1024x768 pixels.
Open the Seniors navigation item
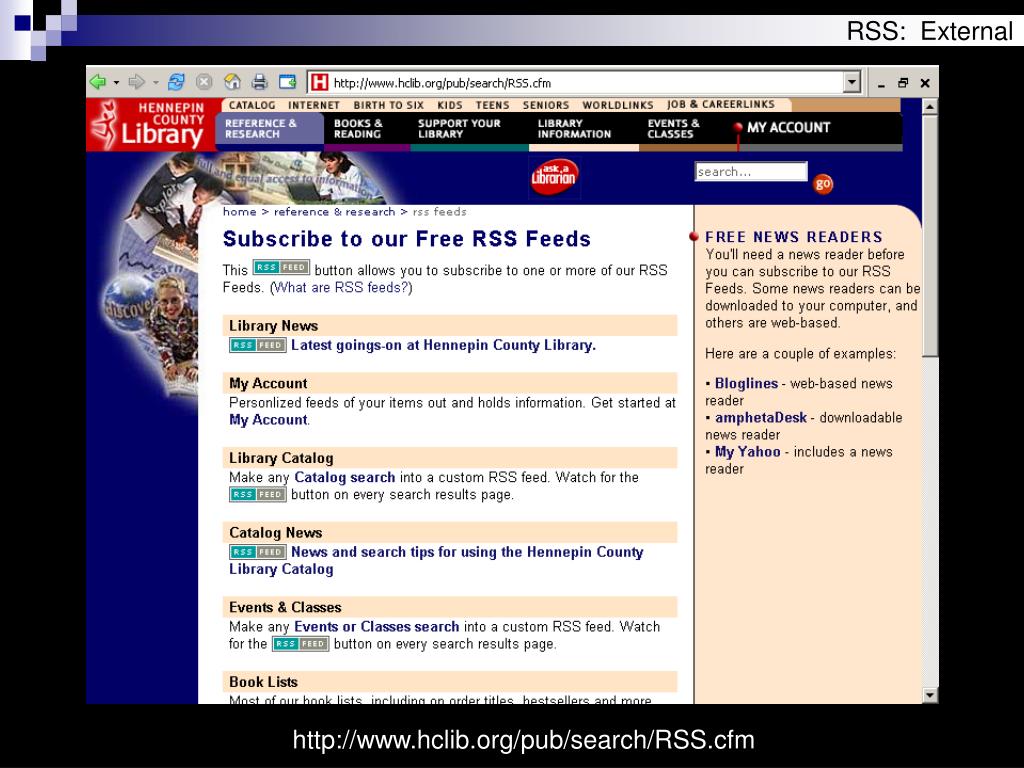pos(546,105)
